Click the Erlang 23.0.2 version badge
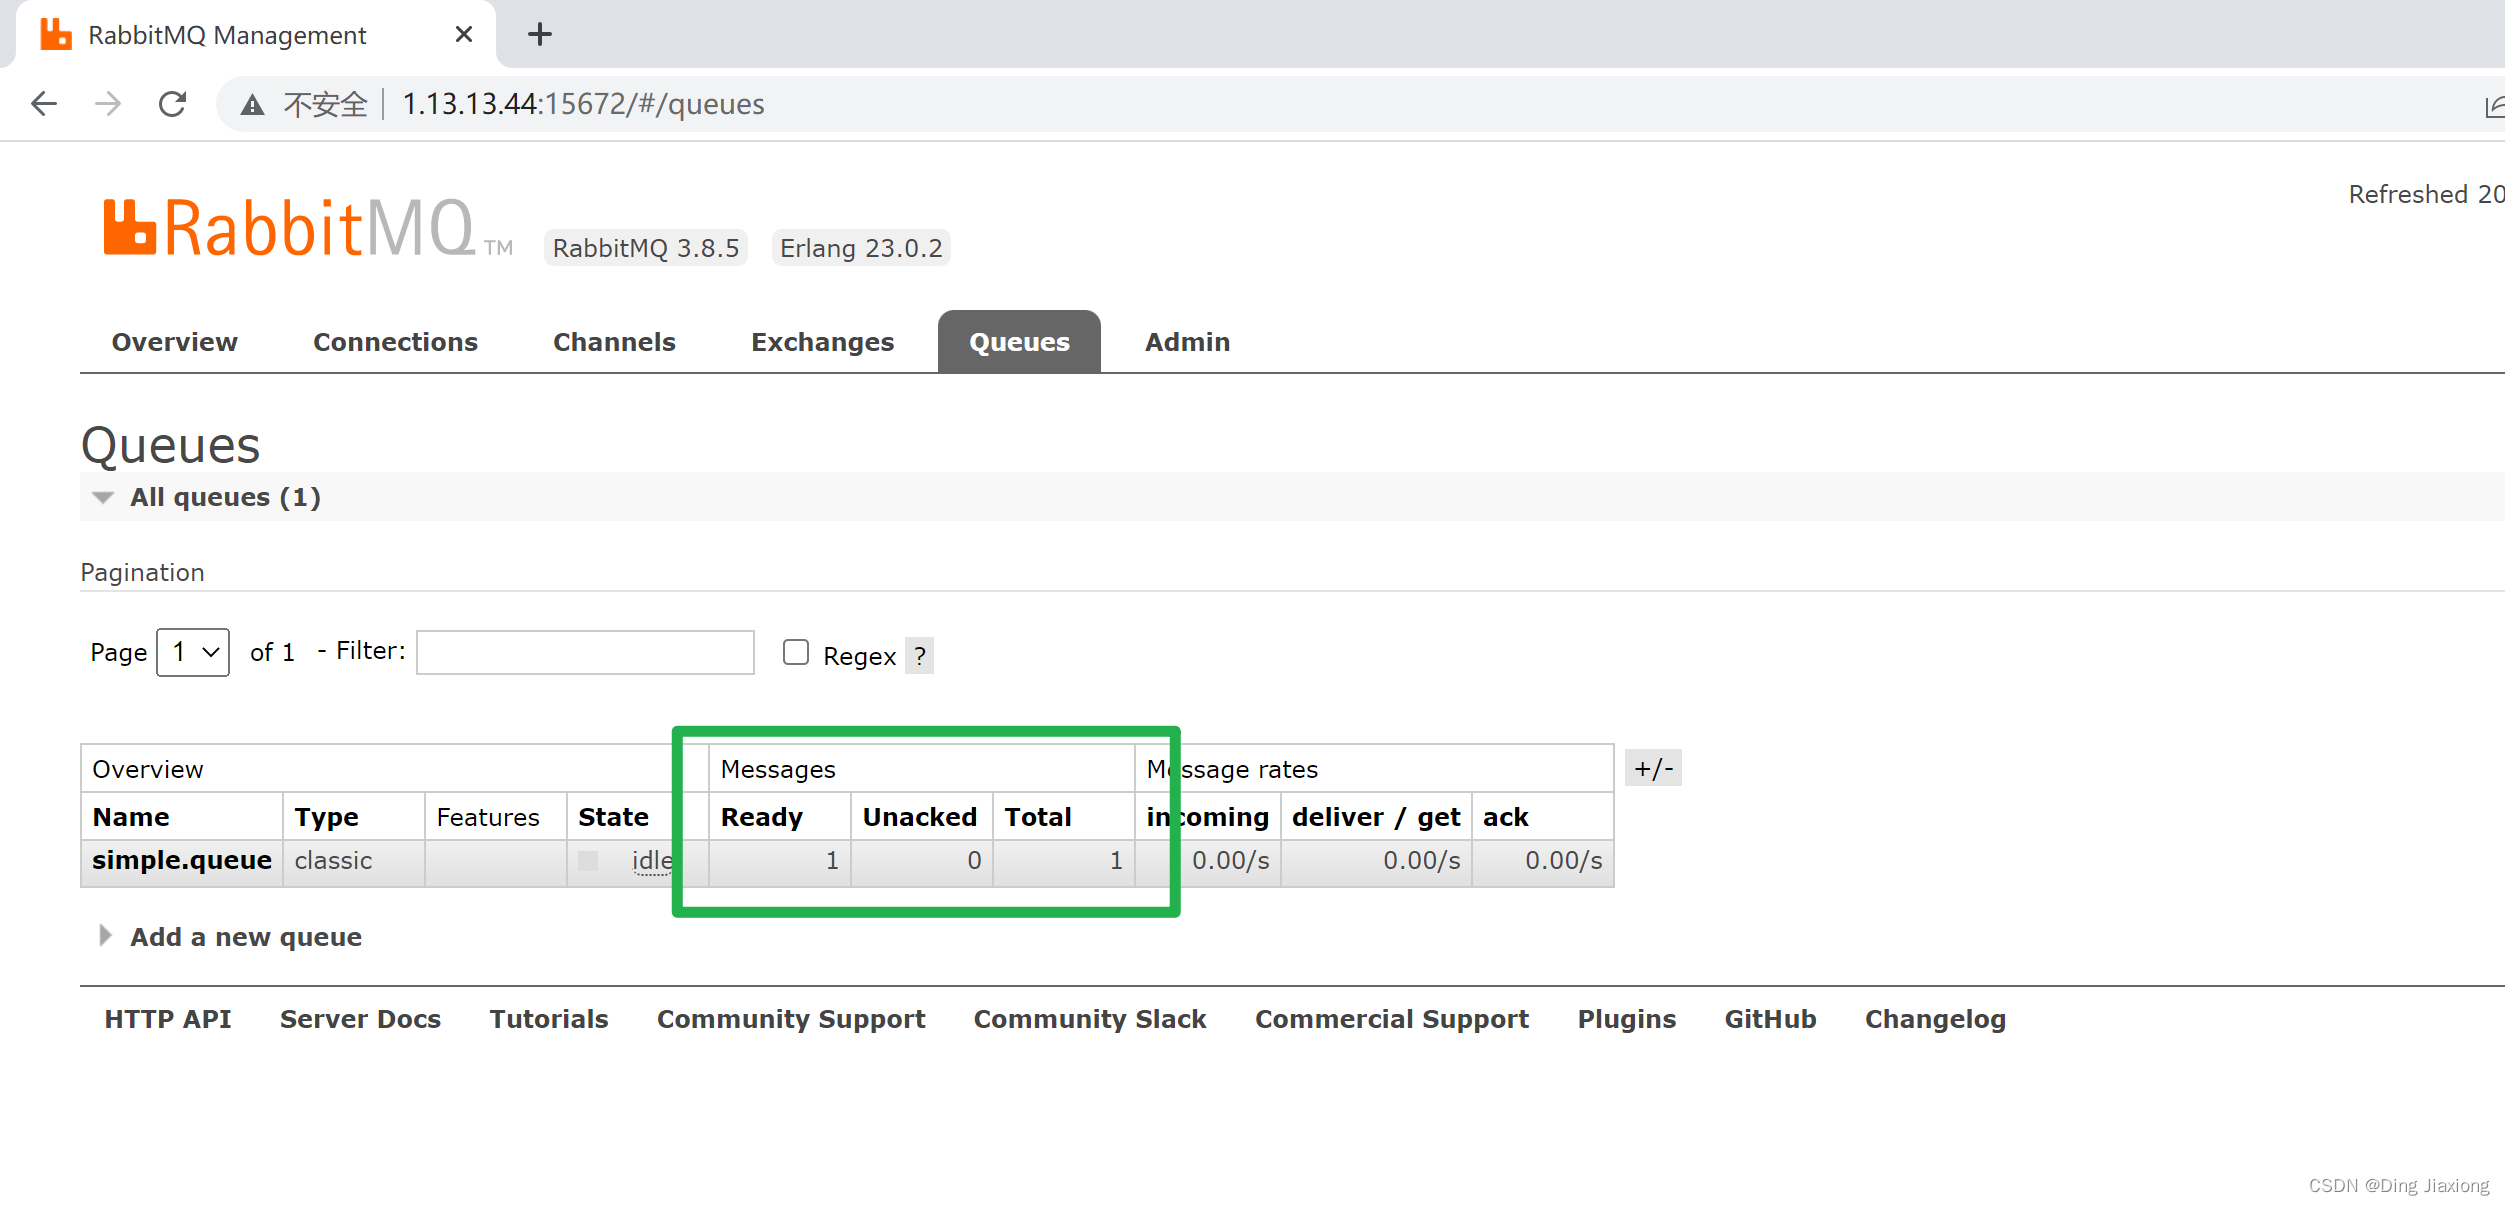This screenshot has height=1205, width=2505. (861, 248)
